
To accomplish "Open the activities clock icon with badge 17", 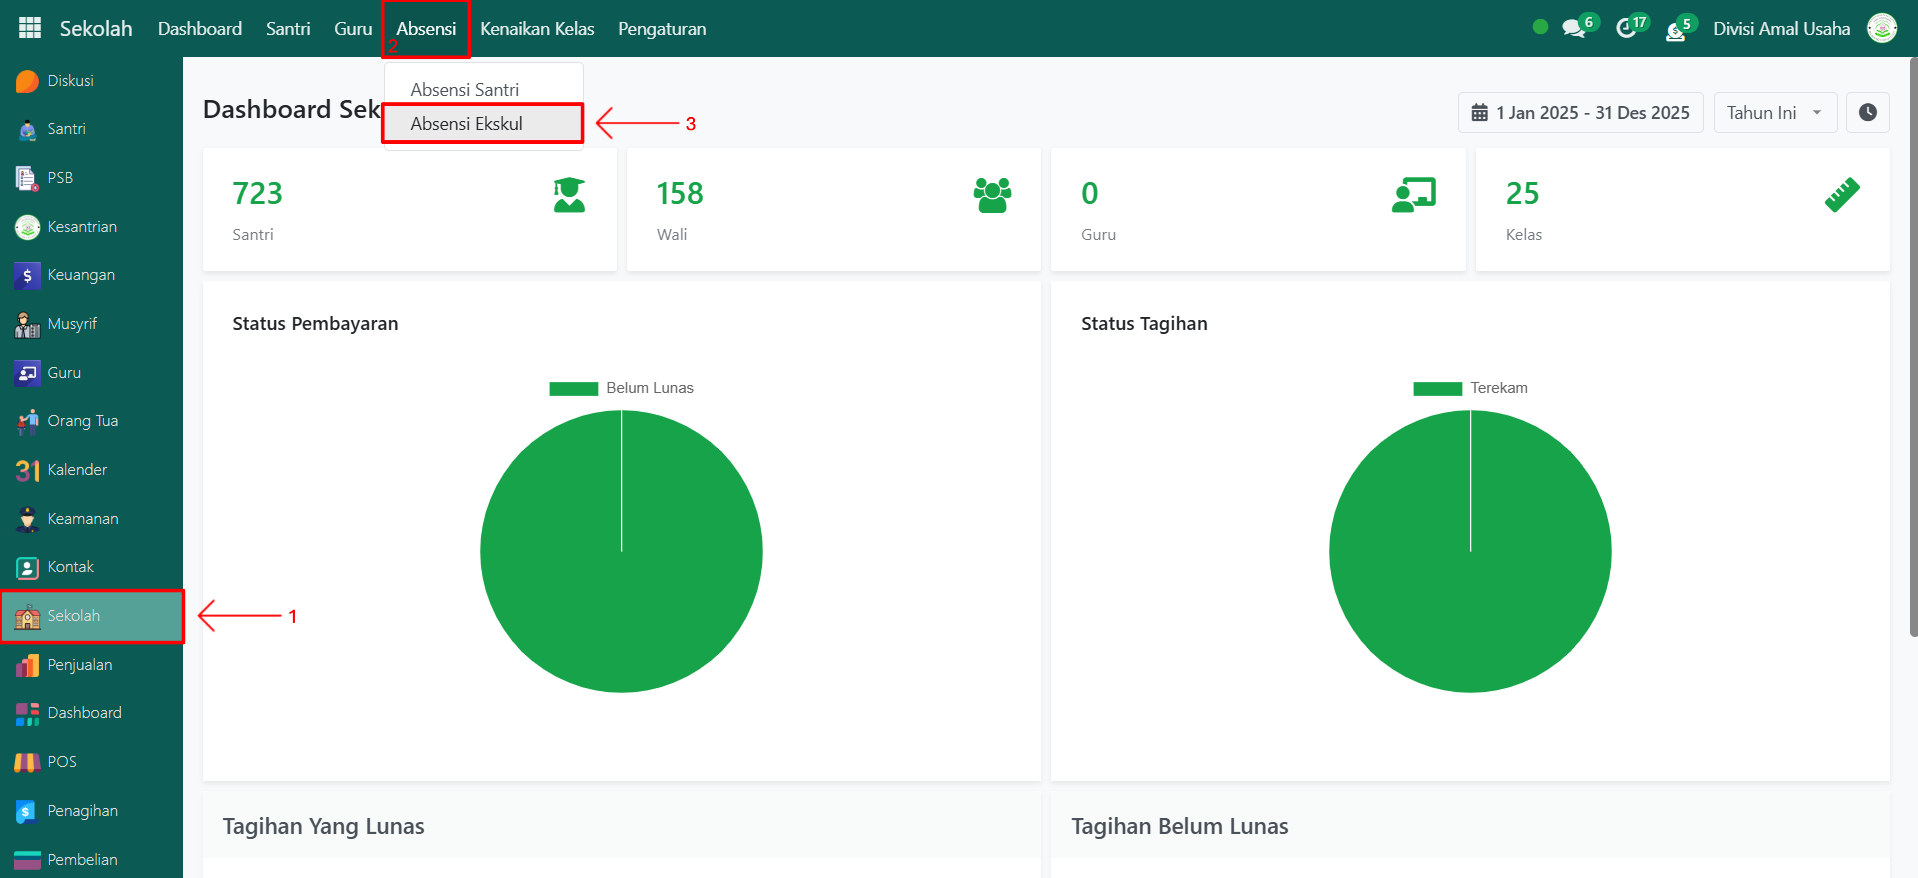I will [1627, 29].
